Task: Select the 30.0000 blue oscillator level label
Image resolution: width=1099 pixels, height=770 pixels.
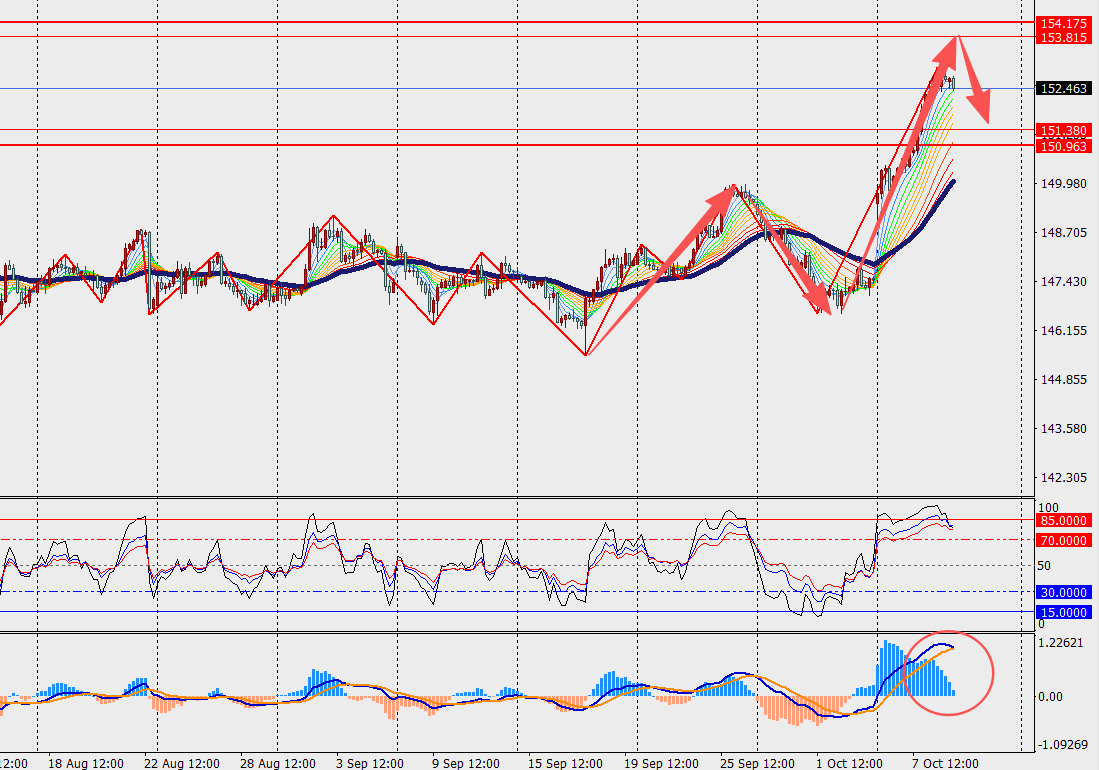Action: (1064, 592)
